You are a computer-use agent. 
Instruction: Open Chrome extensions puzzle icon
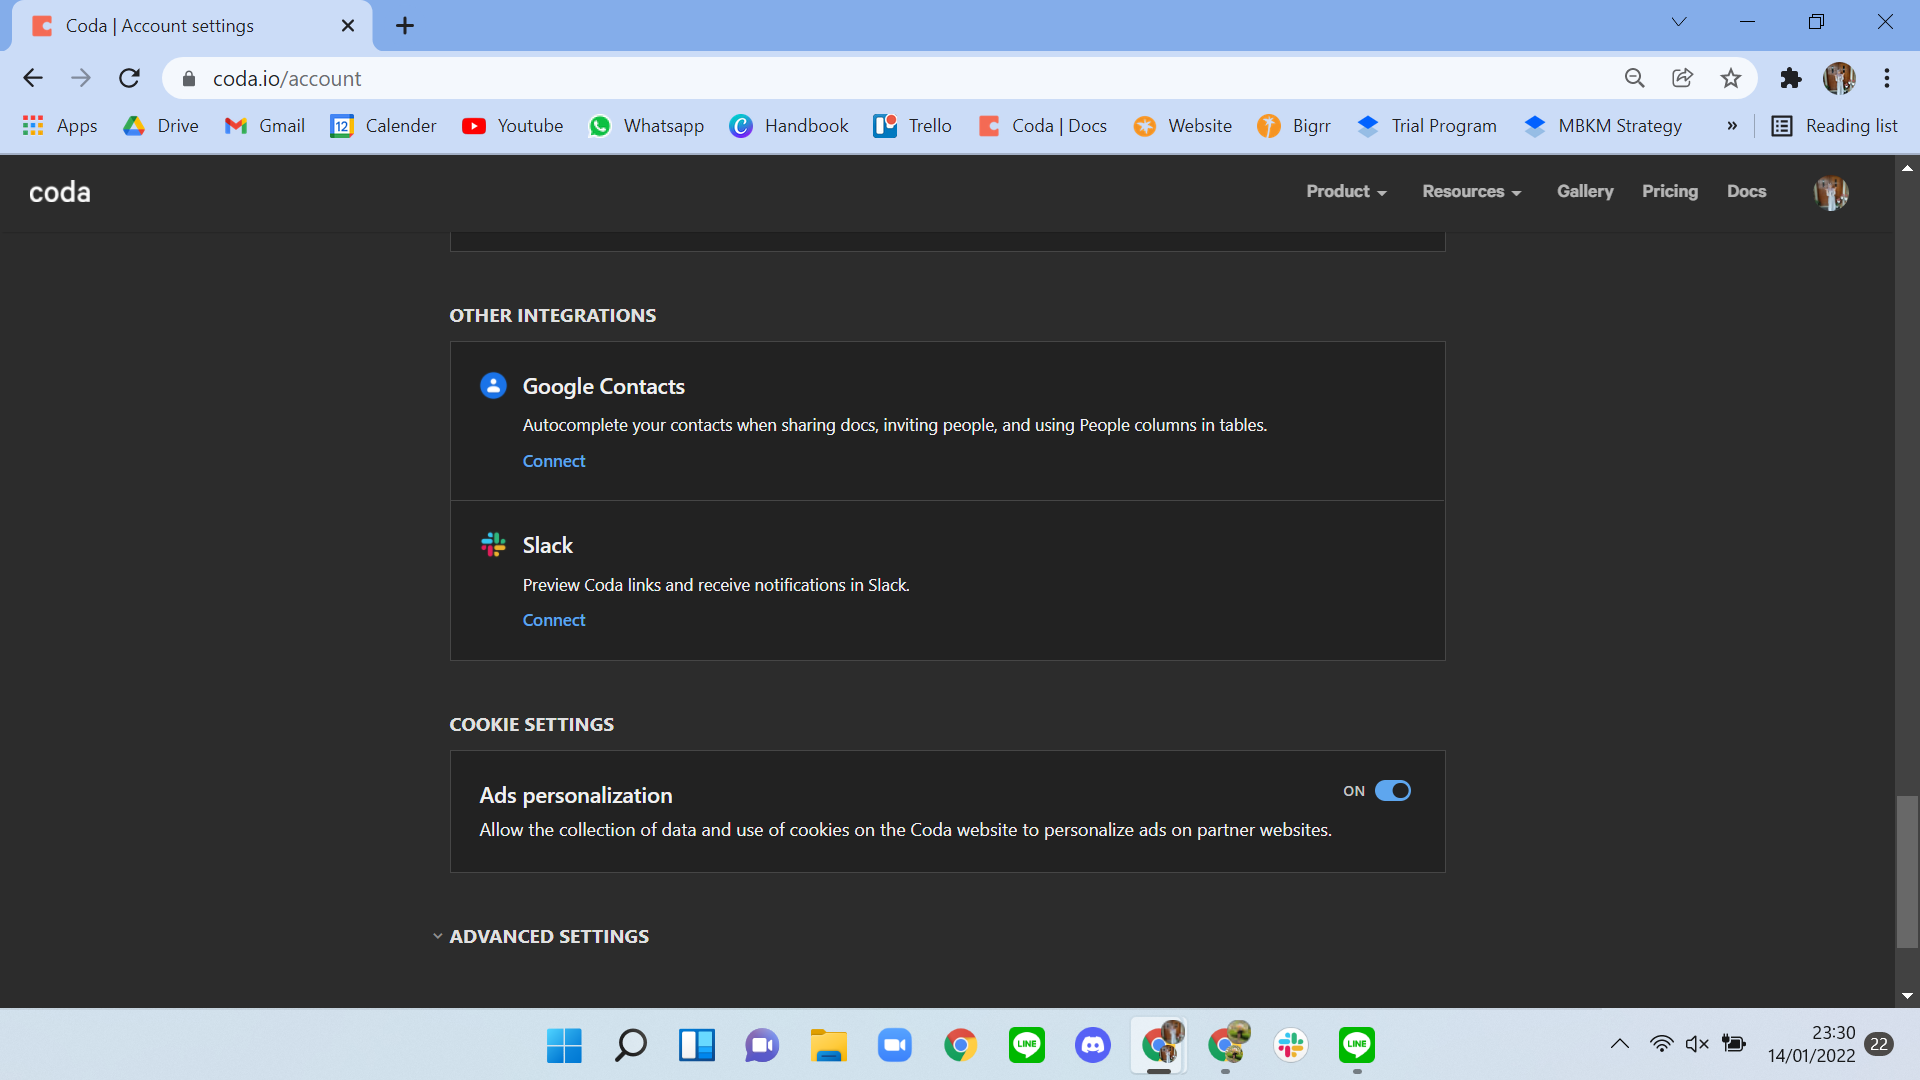(1791, 78)
